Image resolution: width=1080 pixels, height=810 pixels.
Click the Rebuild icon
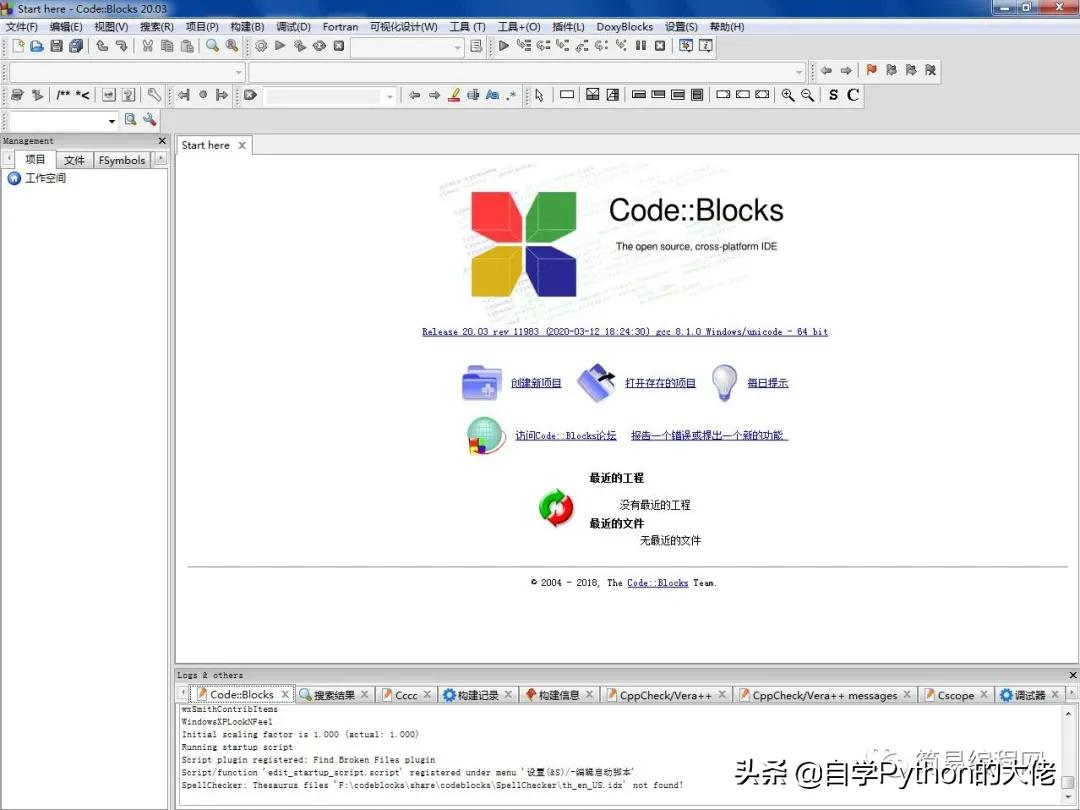[319, 45]
